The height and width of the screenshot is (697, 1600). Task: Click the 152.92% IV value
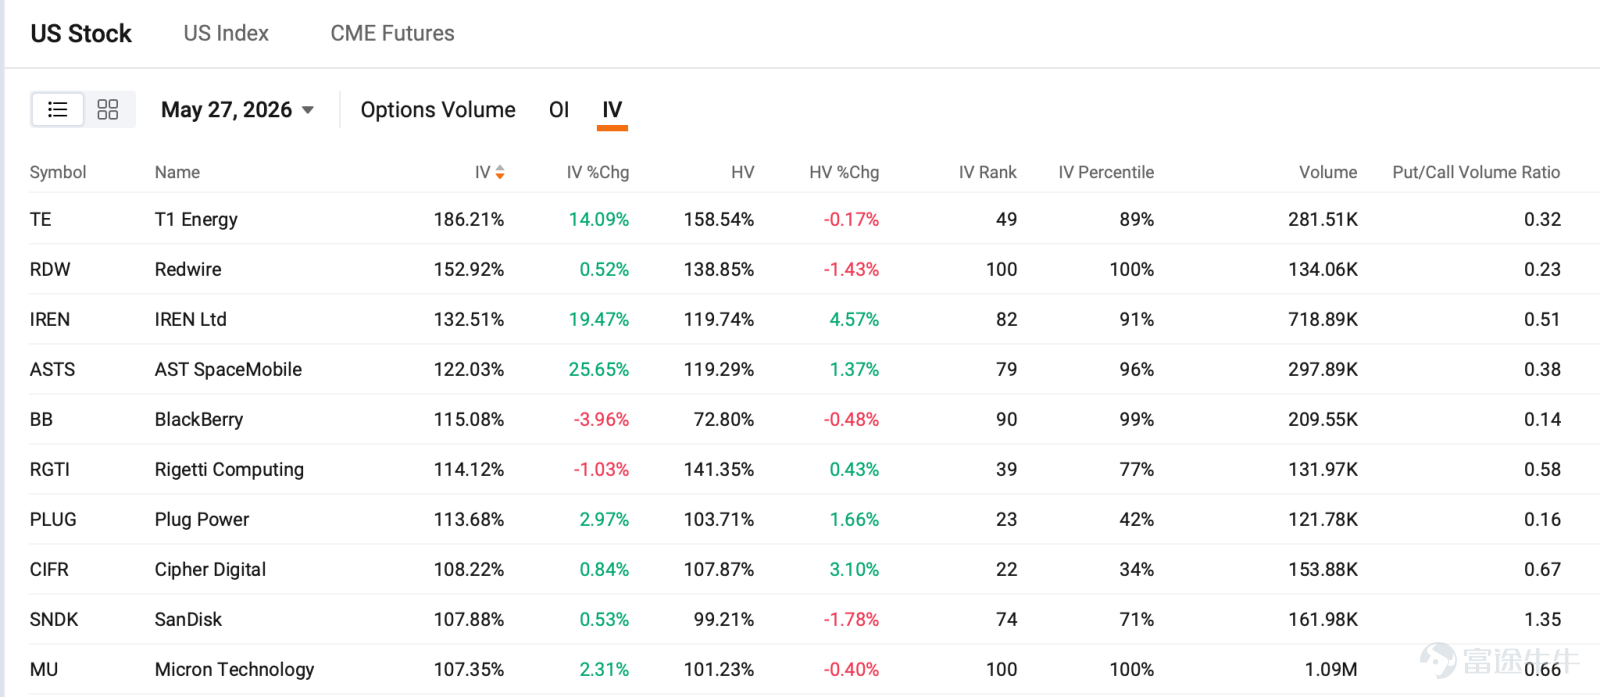pyautogui.click(x=469, y=269)
